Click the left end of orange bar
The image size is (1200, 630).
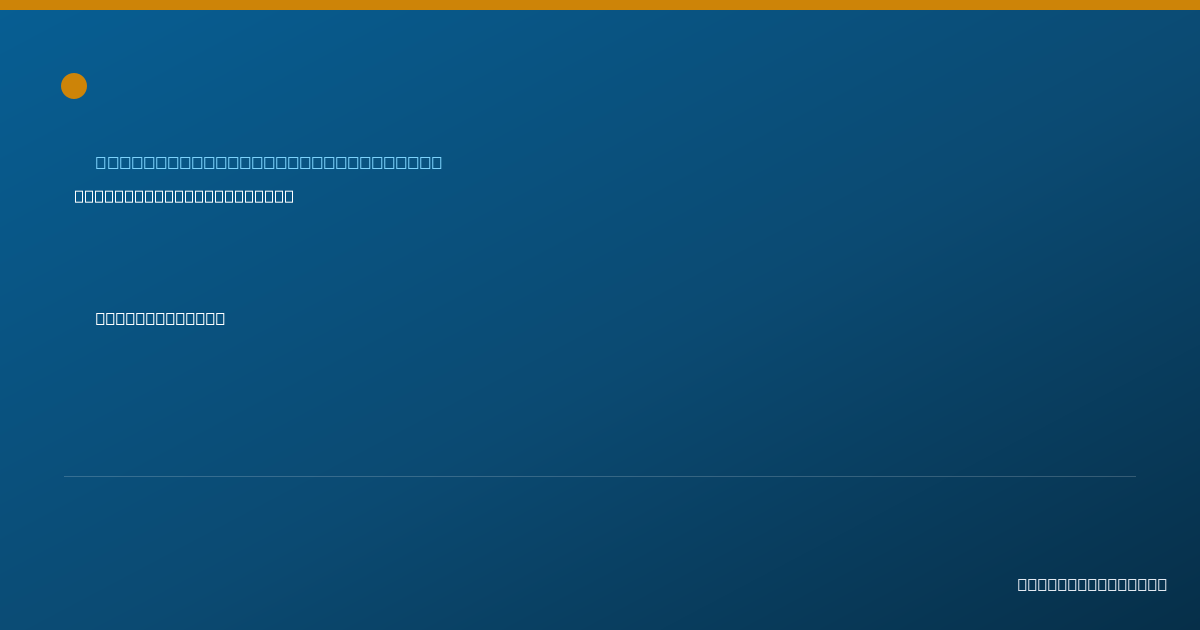pos(3,5)
